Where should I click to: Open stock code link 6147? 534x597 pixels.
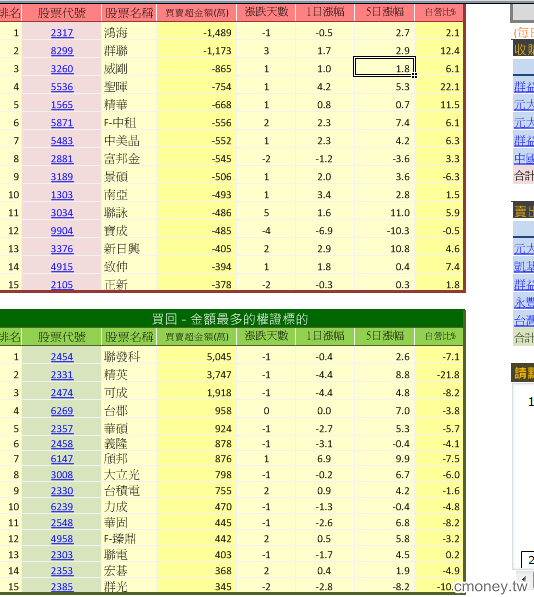pyautogui.click(x=62, y=459)
